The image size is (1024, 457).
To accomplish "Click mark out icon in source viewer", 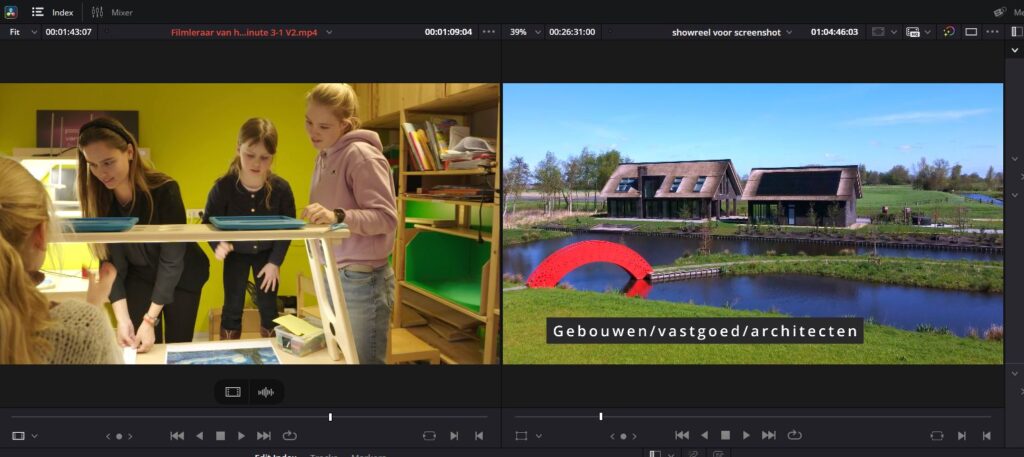I will click(479, 435).
